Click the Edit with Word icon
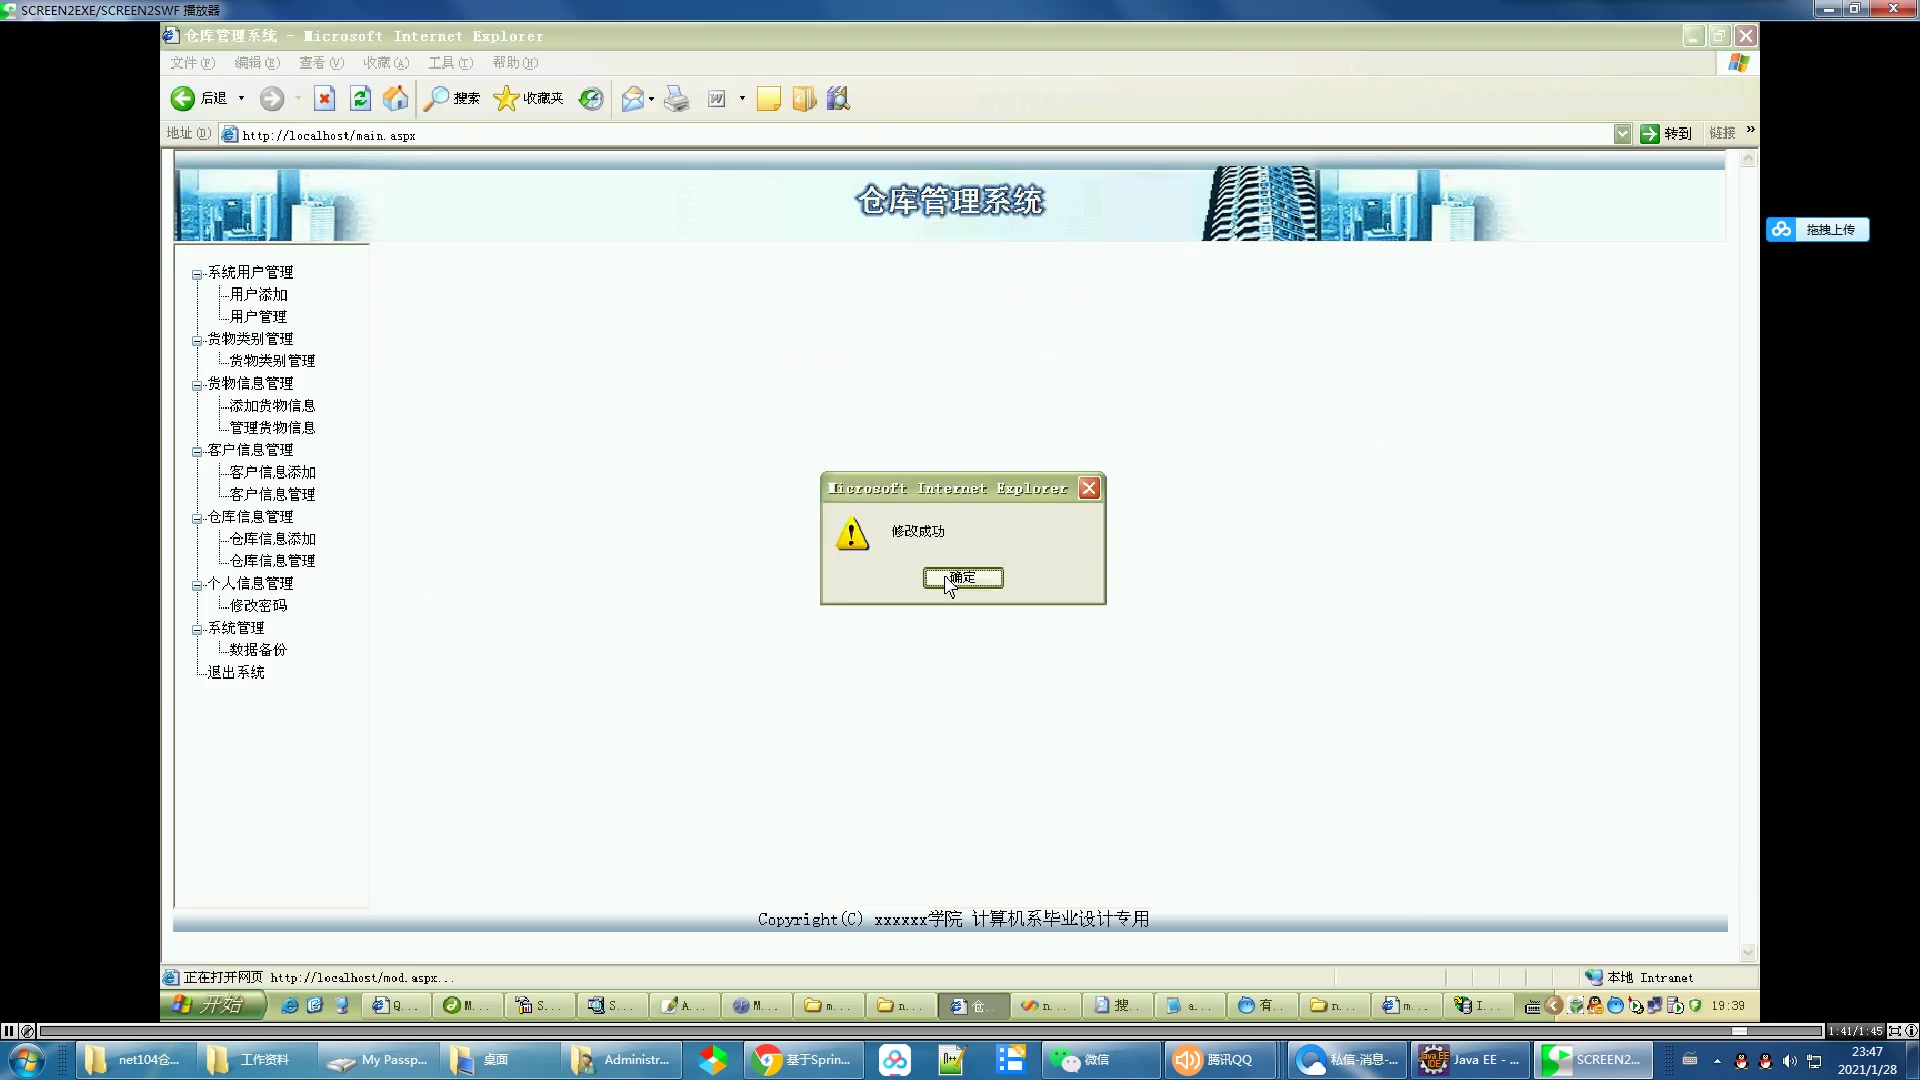Viewport: 1920px width, 1080px height. click(x=716, y=98)
